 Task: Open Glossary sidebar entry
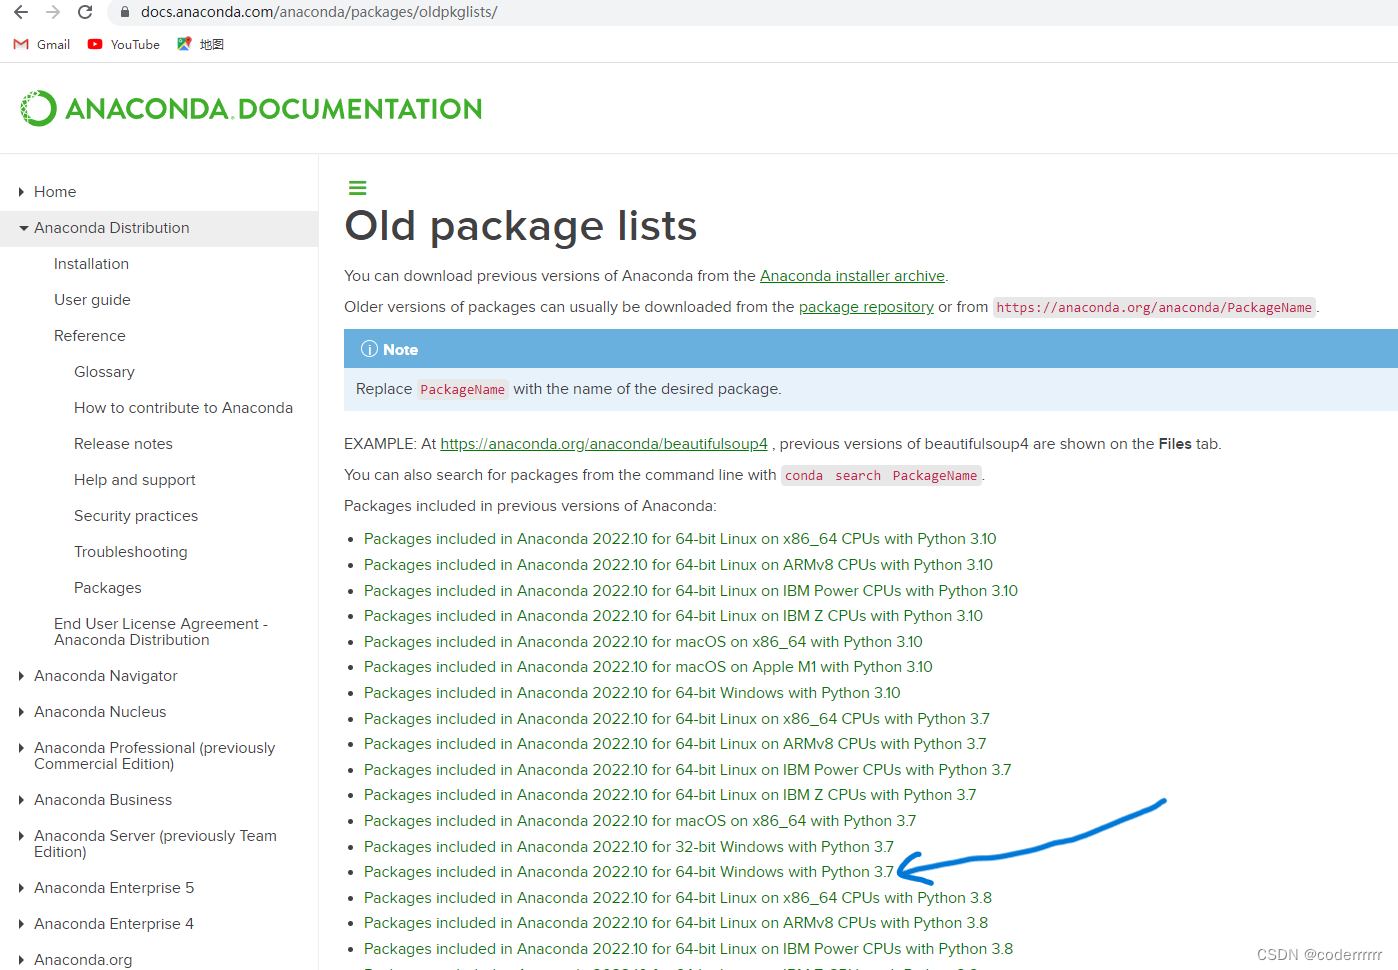(x=104, y=372)
